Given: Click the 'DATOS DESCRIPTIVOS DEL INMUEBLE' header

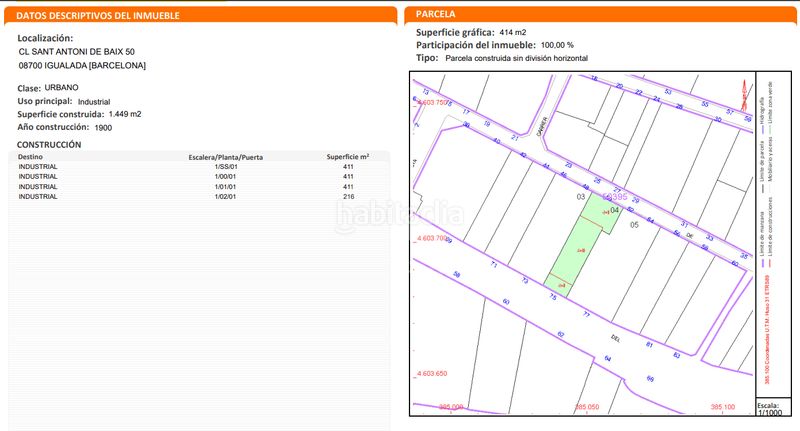Looking at the screenshot, I should (x=98, y=16).
